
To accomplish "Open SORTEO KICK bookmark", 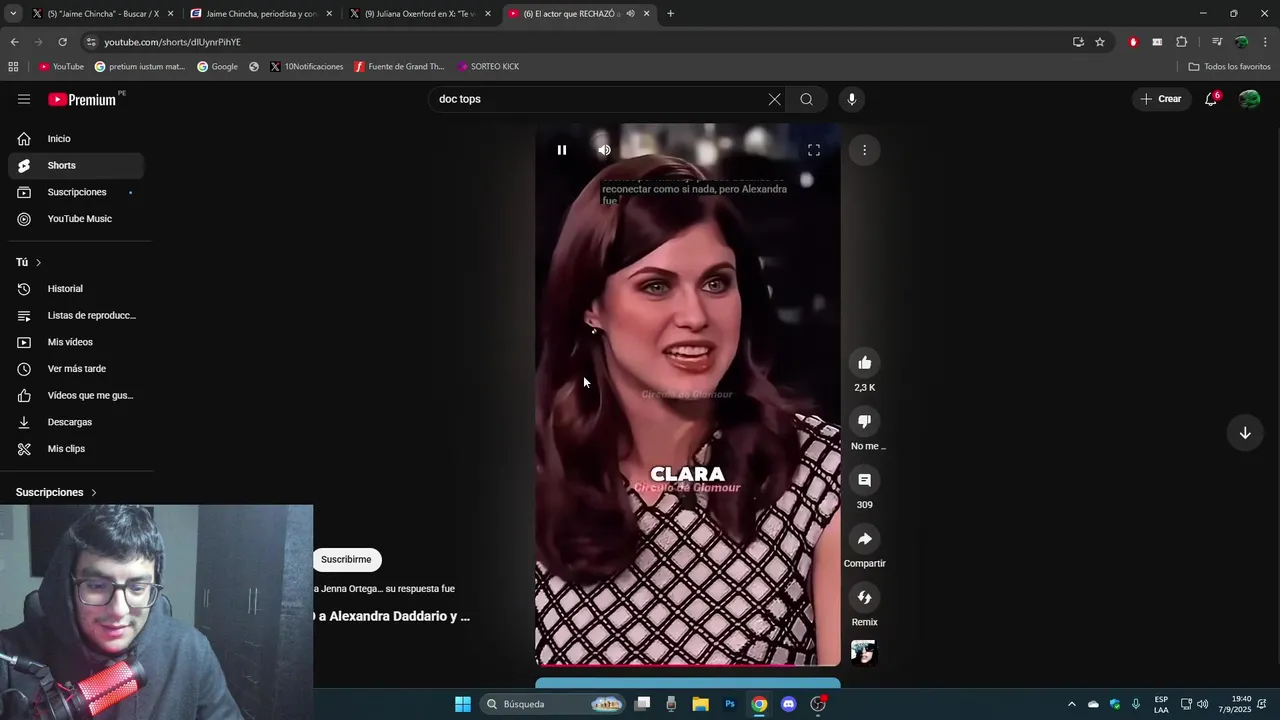I will [488, 67].
